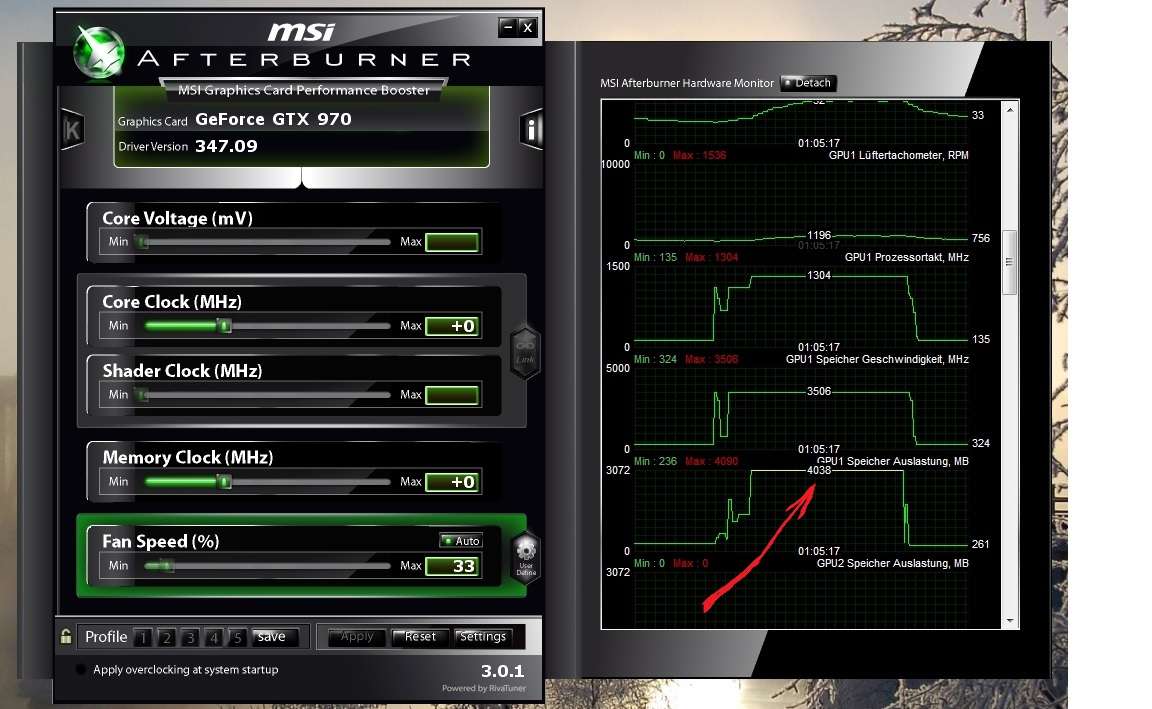Select Profile 2 slot
The width and height of the screenshot is (1152, 709).
pos(167,637)
